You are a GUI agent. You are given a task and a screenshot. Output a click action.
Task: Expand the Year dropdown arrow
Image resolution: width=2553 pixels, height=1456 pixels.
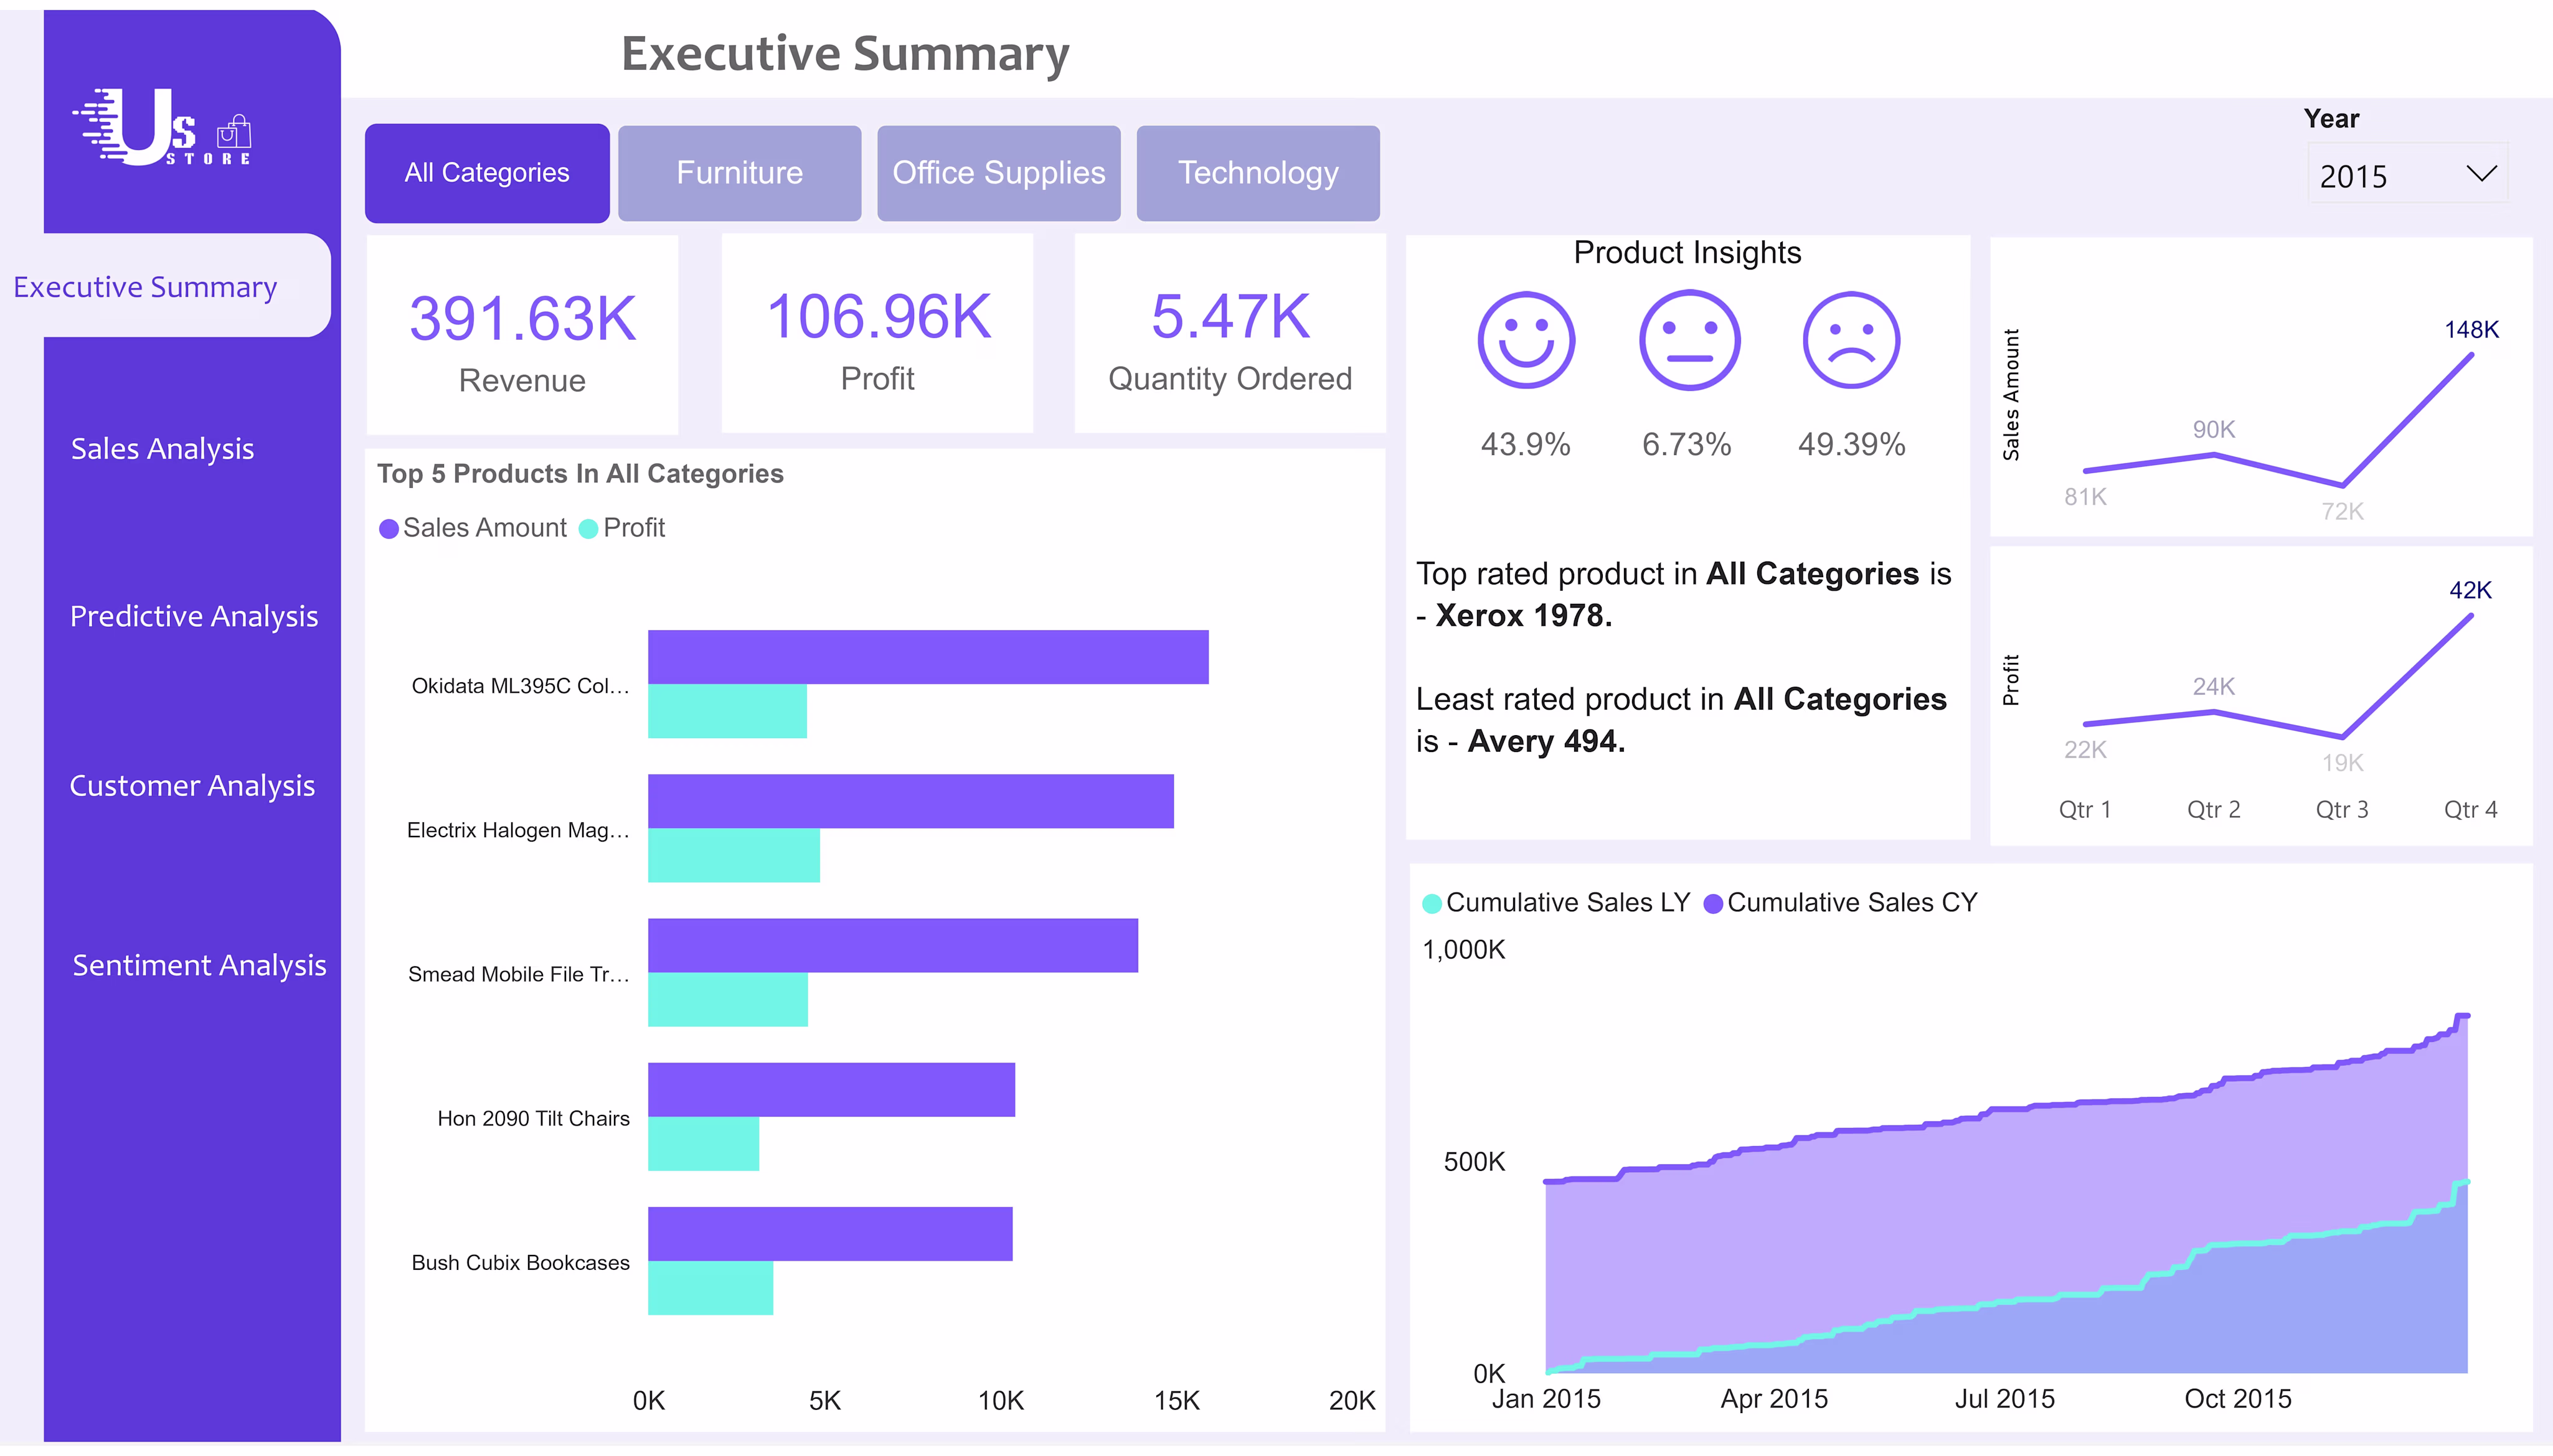pos(2481,174)
